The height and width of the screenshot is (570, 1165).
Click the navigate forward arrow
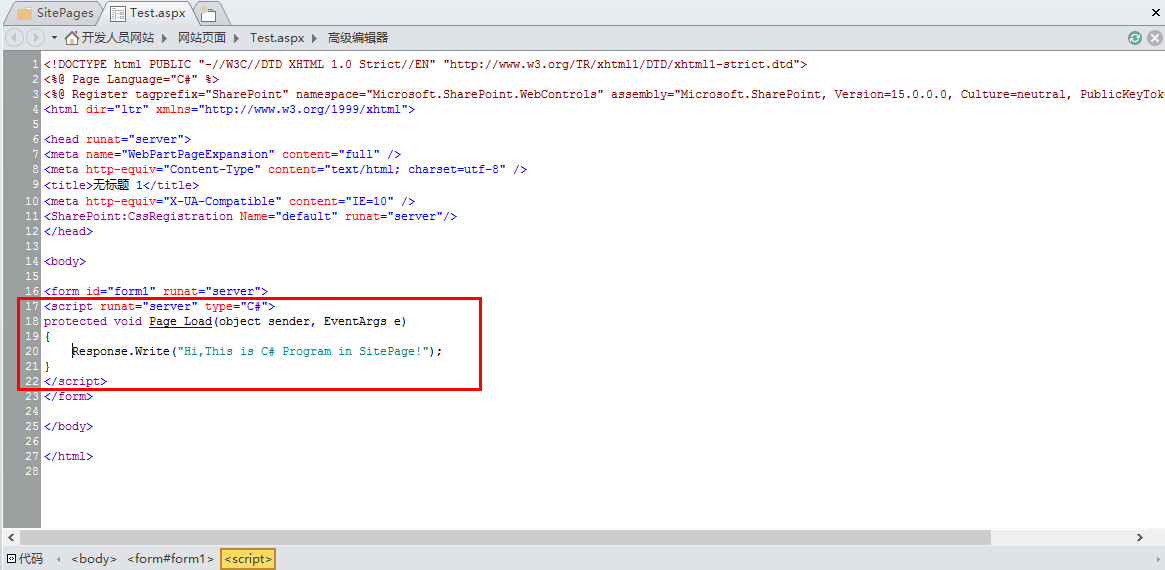tap(35, 37)
